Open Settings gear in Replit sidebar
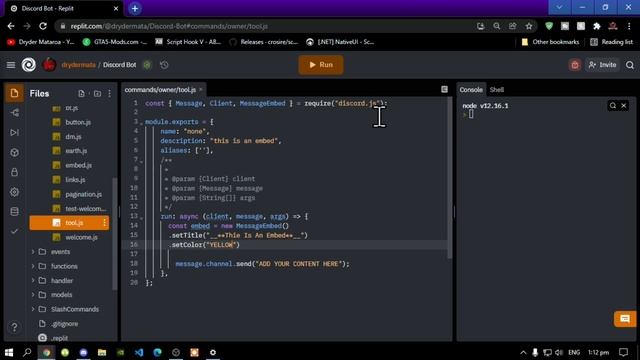 [x=14, y=192]
